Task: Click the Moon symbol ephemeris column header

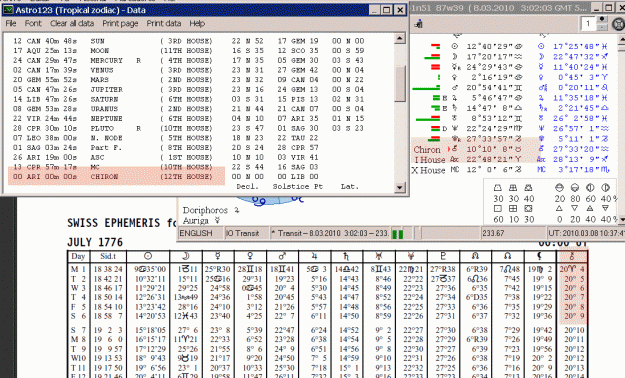Action: [186, 256]
